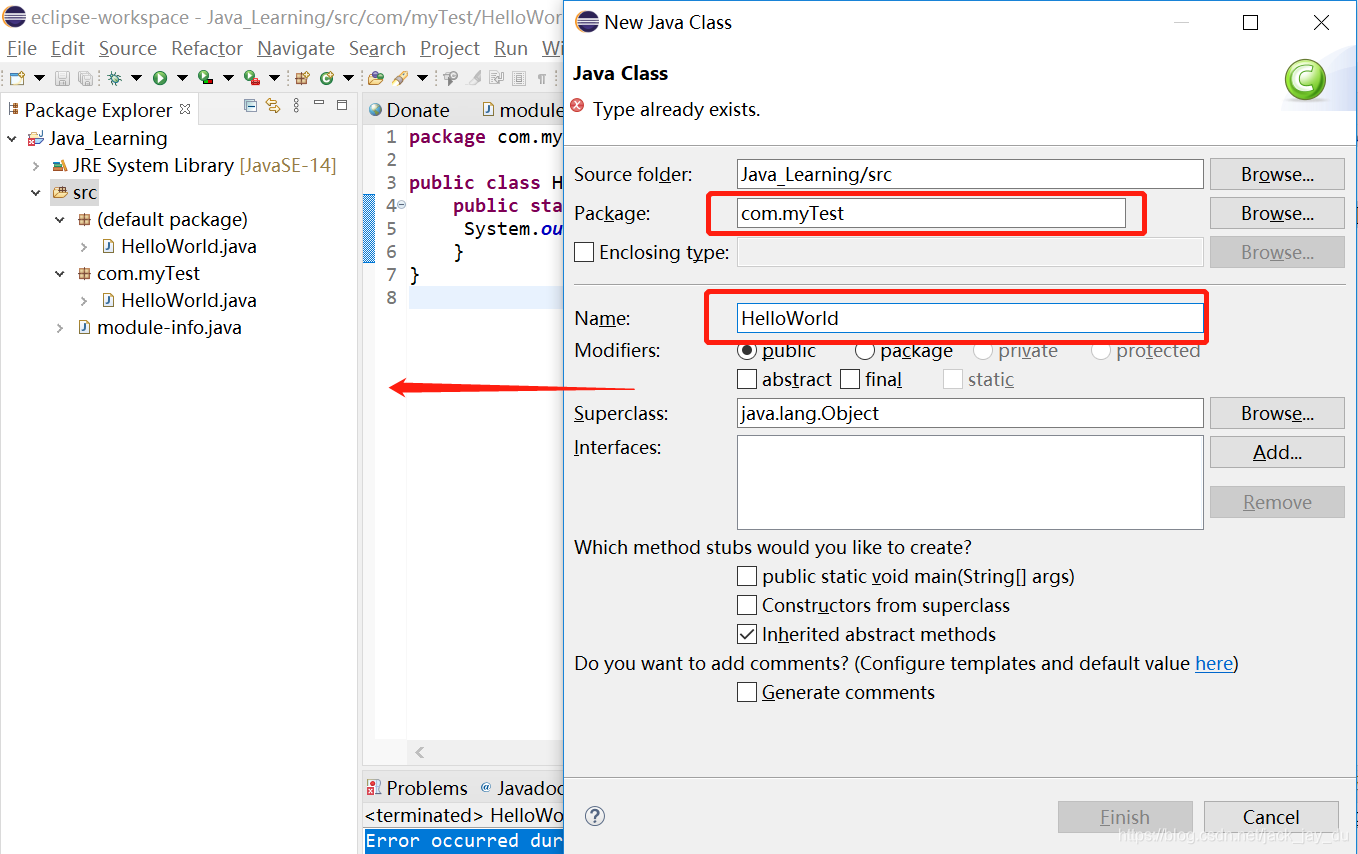1358x854 pixels.
Task: Click Browse next to Source folder
Action: tap(1277, 174)
